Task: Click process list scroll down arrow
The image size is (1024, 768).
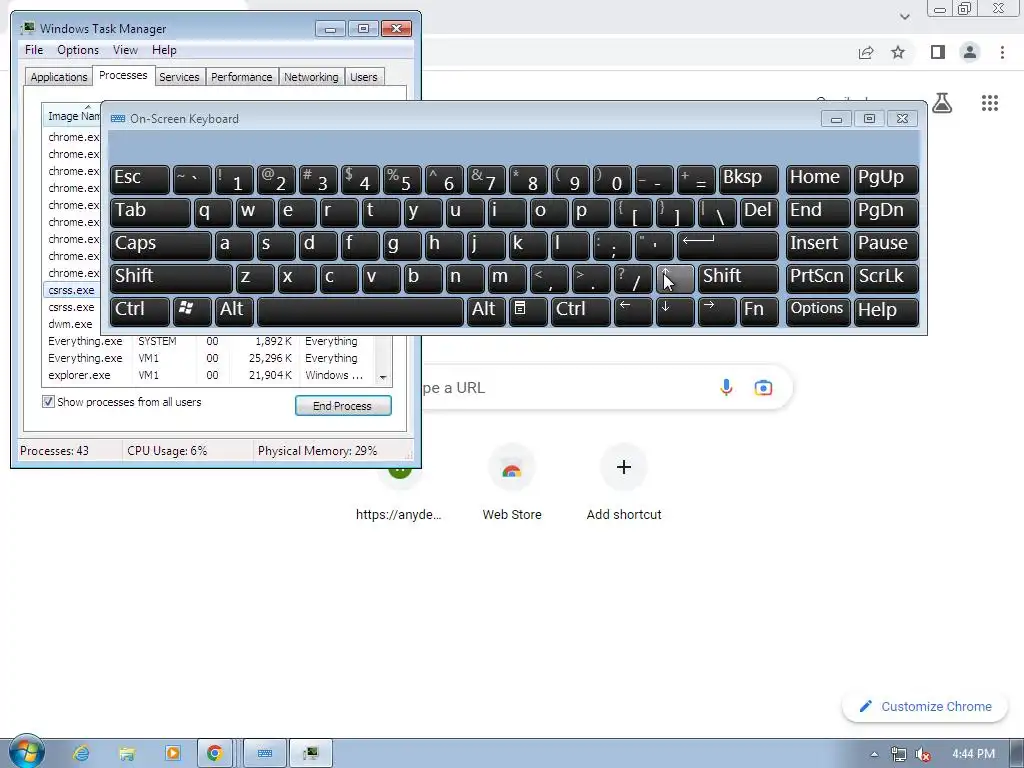Action: click(x=383, y=377)
